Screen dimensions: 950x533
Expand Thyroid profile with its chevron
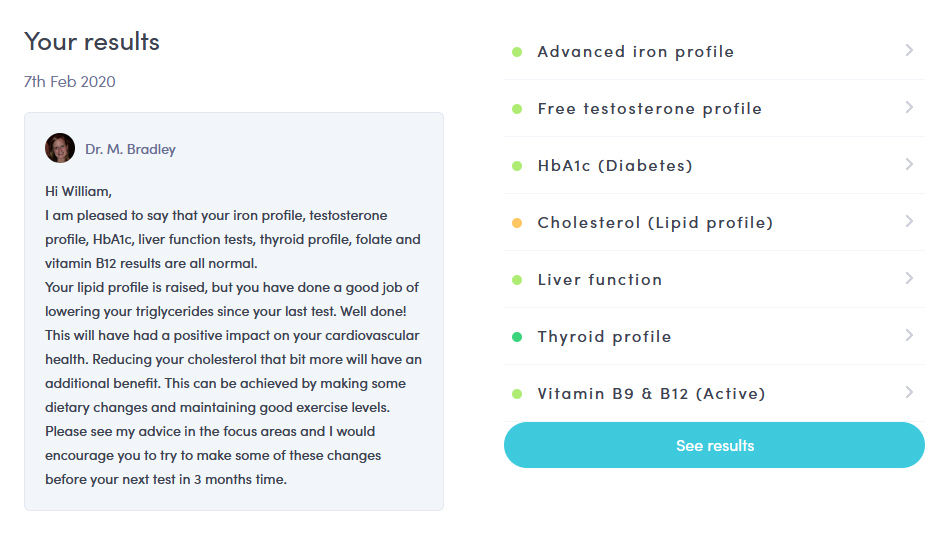point(909,335)
